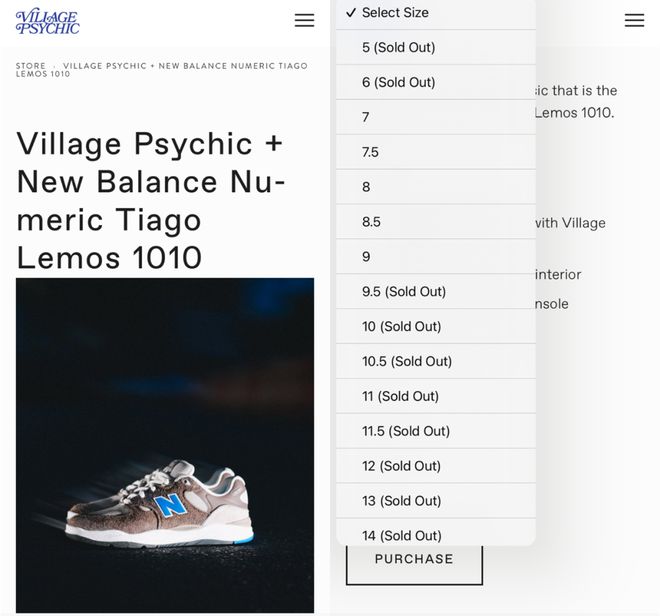Select size 9.5 (Sold Out) entry
The width and height of the screenshot is (660, 616).
436,291
